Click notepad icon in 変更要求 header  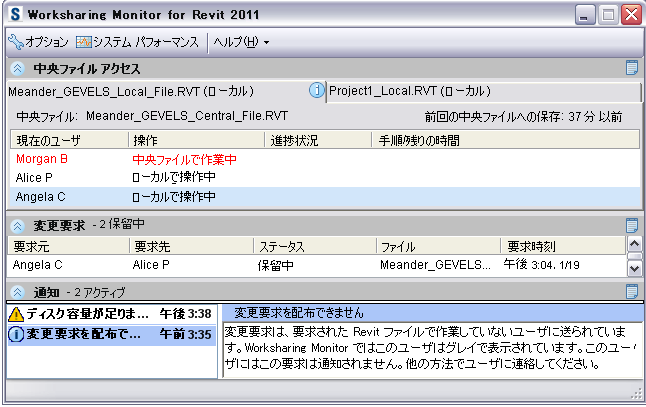(632, 225)
